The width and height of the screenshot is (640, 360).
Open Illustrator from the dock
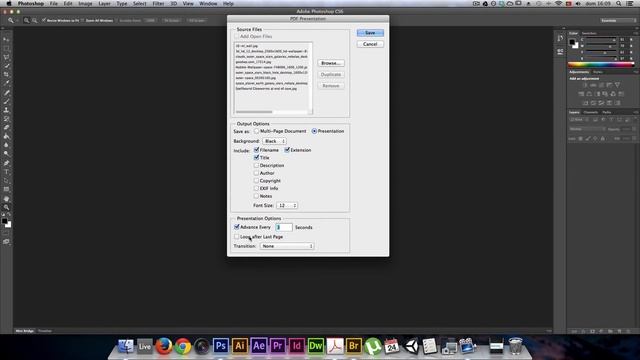[x=240, y=346]
